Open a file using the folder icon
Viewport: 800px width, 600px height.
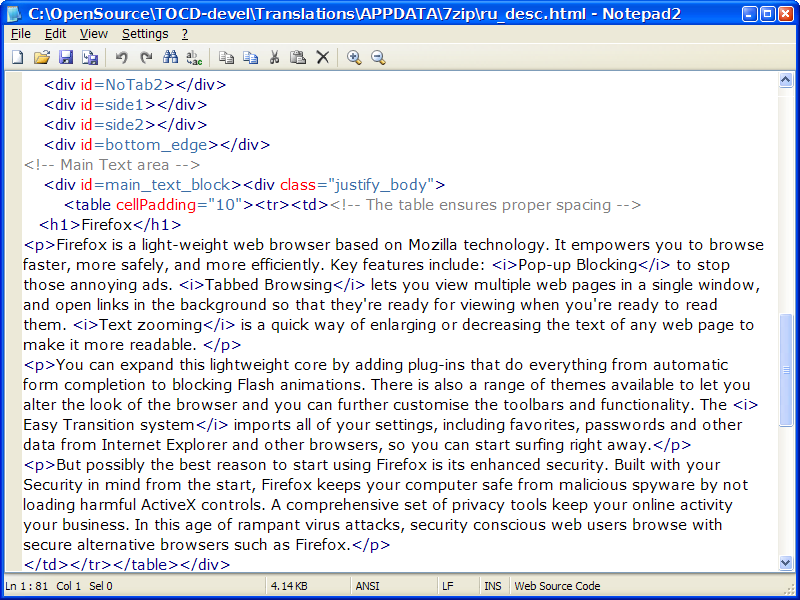click(x=42, y=57)
